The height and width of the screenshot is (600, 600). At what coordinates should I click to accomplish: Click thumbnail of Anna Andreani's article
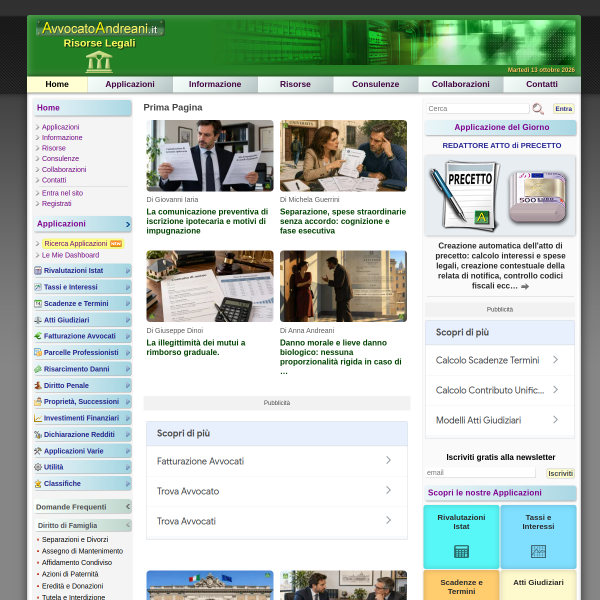click(x=343, y=286)
